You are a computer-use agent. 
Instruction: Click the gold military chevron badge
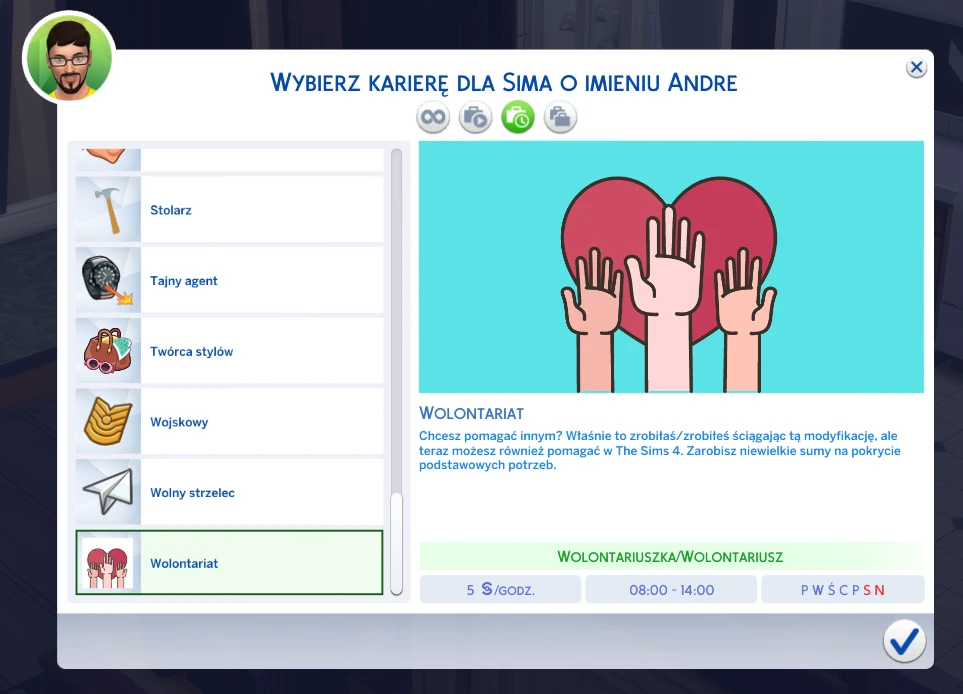point(108,421)
